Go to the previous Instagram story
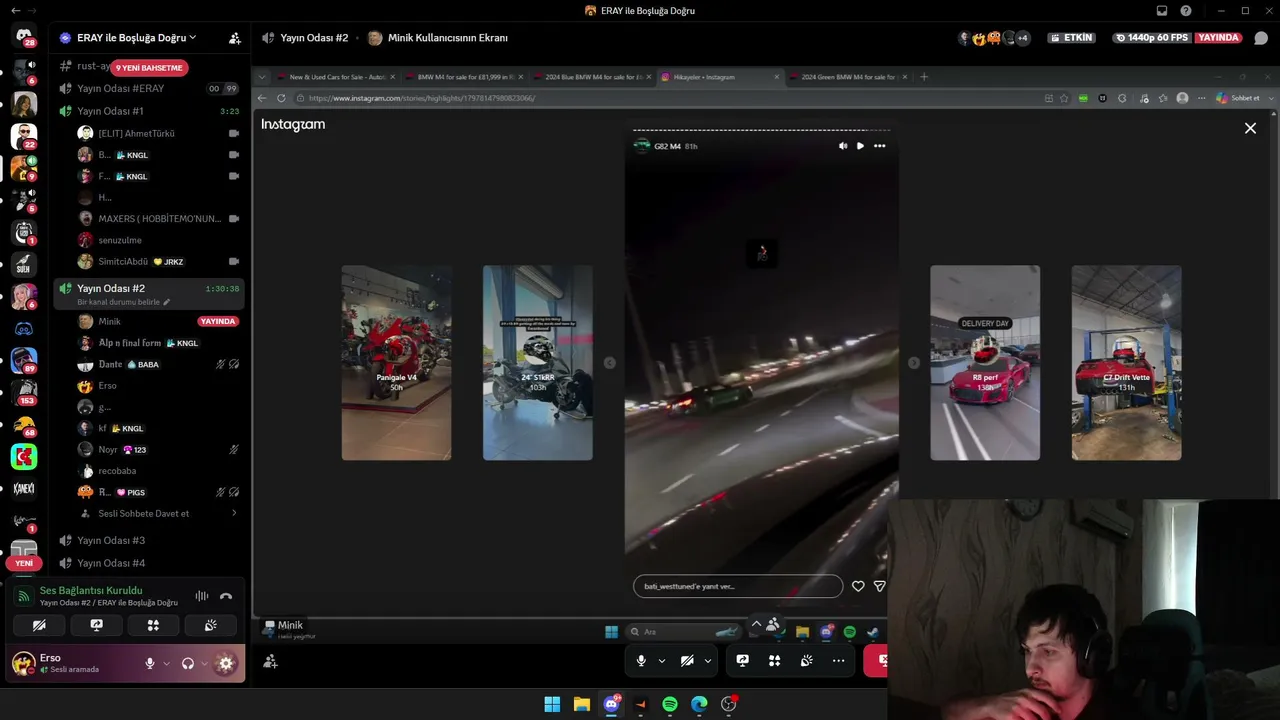Image resolution: width=1280 pixels, height=720 pixels. (x=610, y=363)
